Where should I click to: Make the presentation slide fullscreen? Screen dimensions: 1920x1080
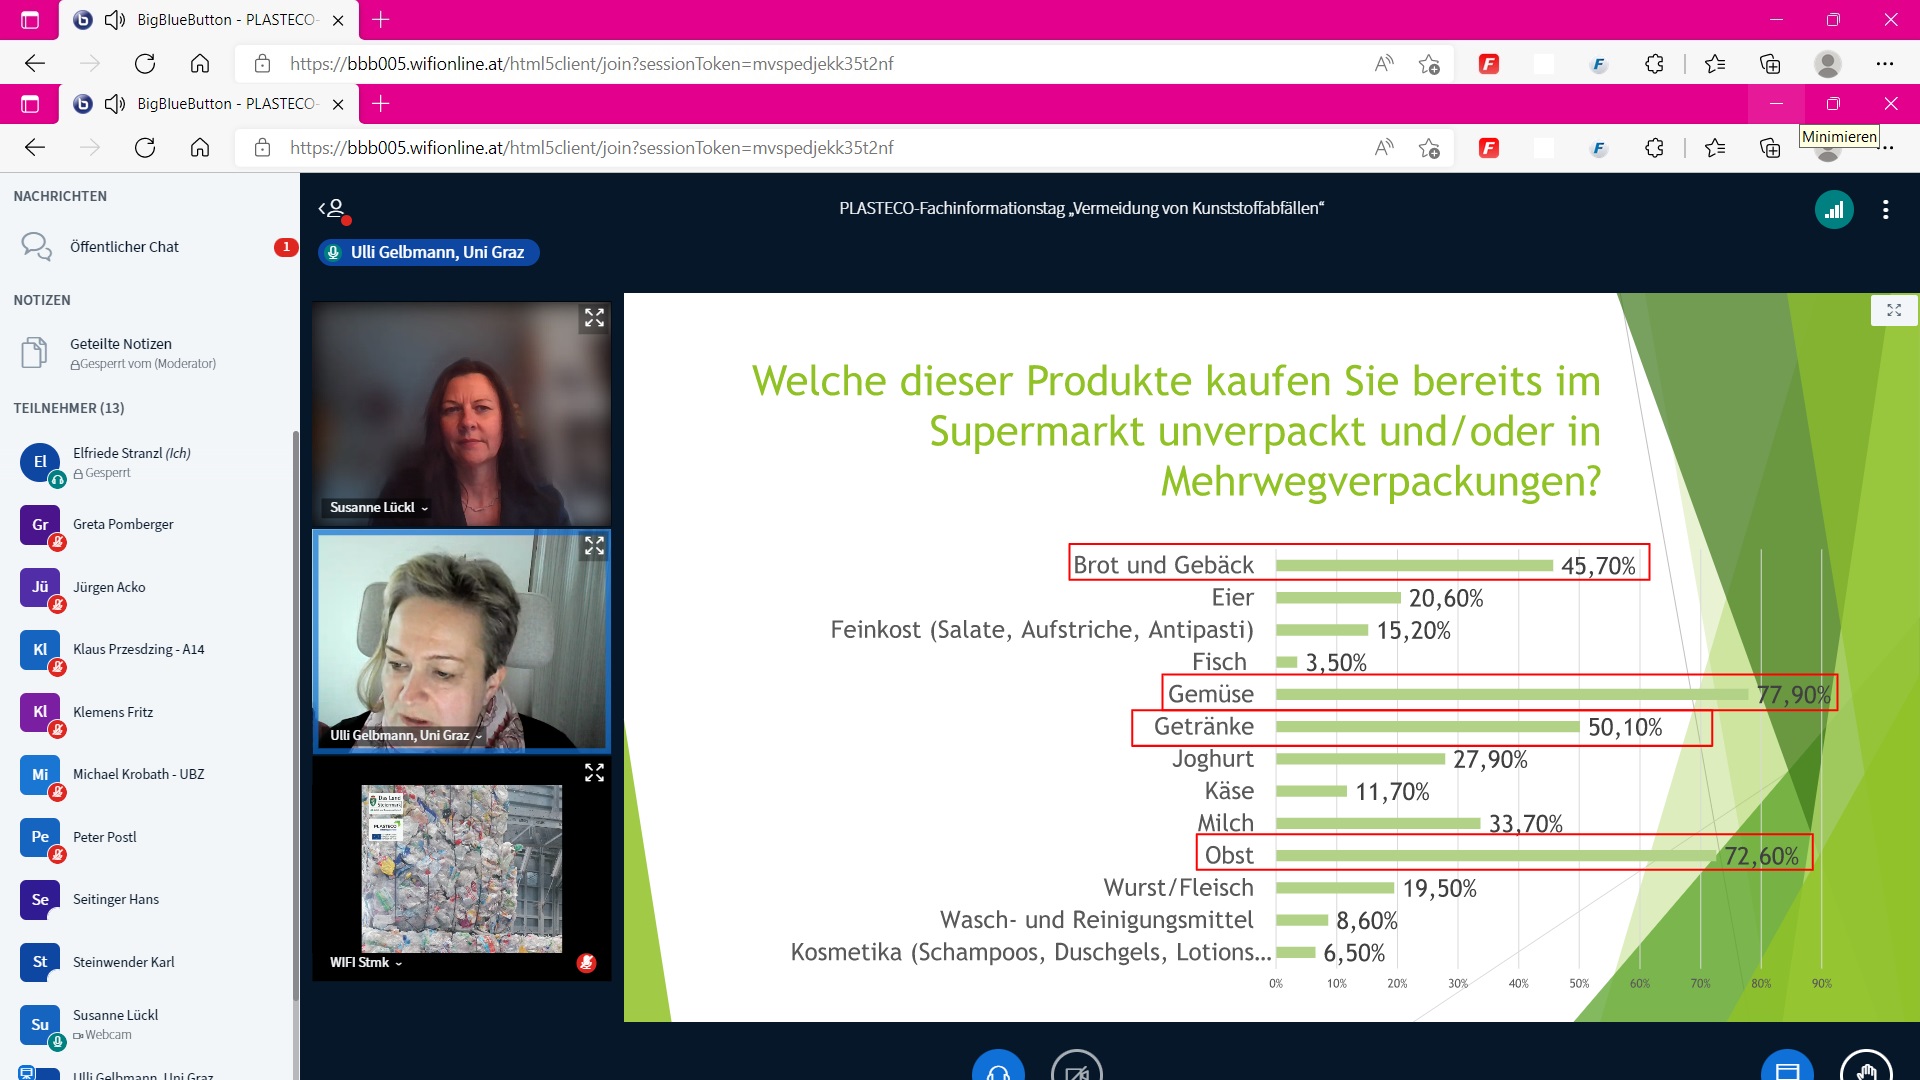[x=1893, y=310]
